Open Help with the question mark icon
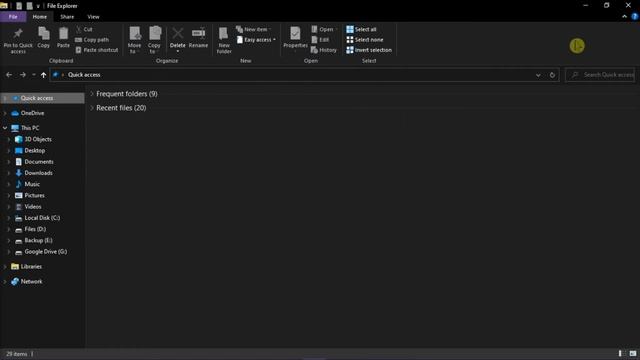Image resolution: width=640 pixels, height=360 pixels. point(635,17)
